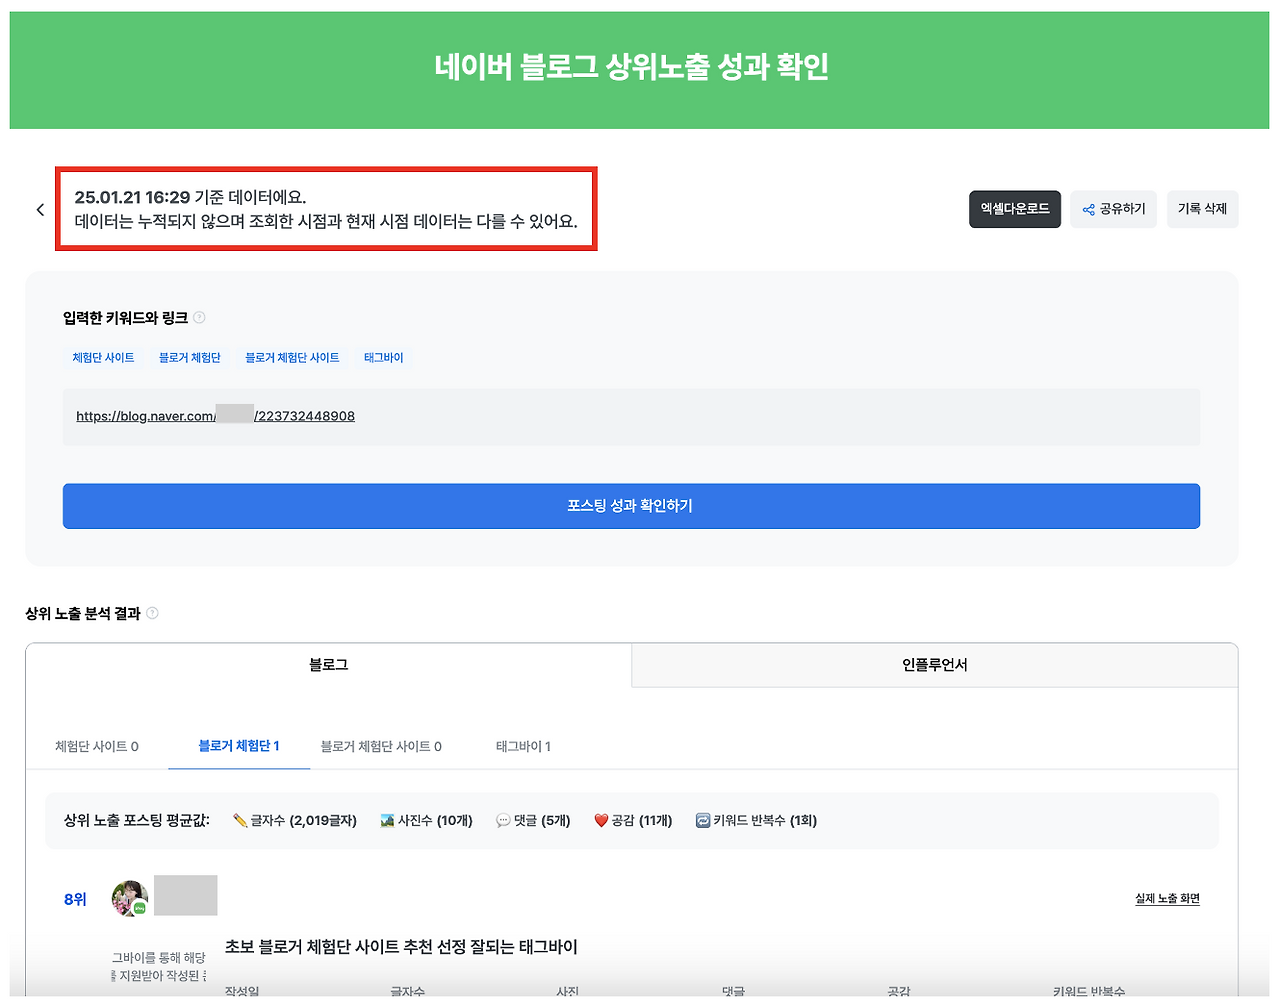Click the blogger profile thumbnail beside 8위
This screenshot has width=1280, height=1006.
tap(130, 897)
